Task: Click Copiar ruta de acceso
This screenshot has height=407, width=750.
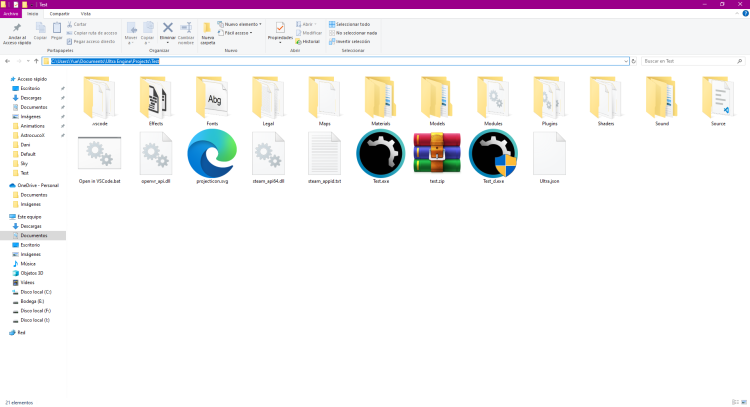Action: 92,33
